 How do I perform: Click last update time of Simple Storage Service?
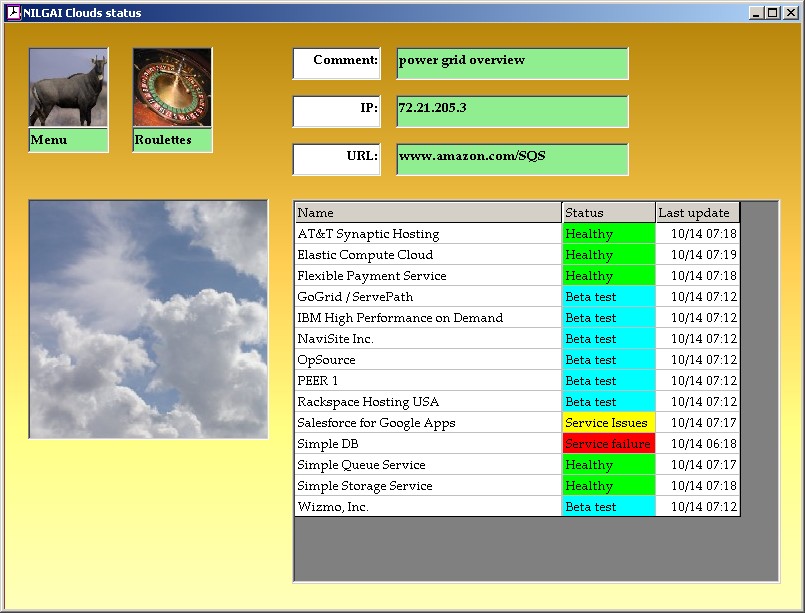698,486
